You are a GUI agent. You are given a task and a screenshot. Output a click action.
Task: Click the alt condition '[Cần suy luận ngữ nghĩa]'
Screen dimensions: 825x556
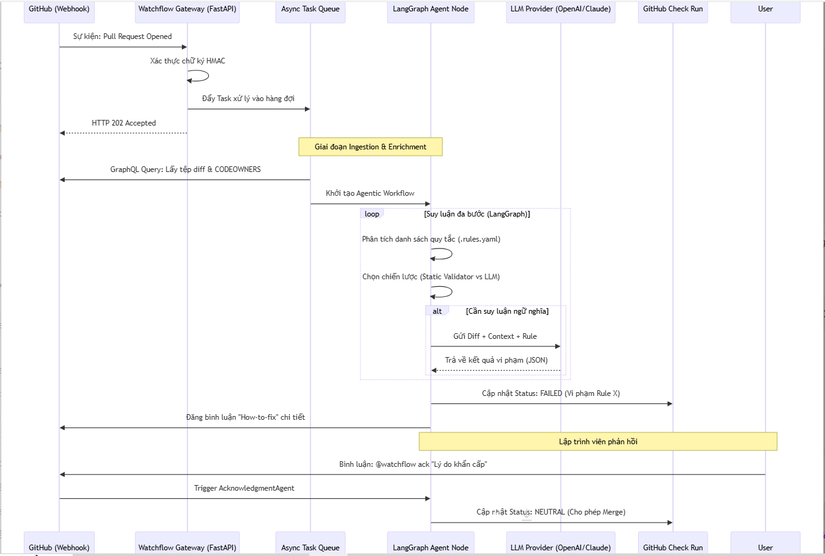tap(507, 311)
